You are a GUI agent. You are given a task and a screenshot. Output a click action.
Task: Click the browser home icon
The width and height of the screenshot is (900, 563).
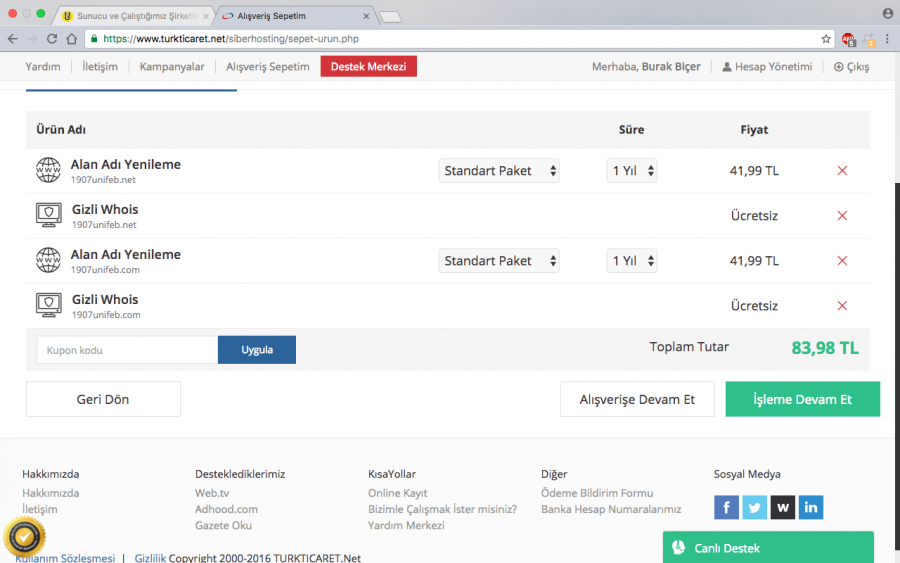(x=72, y=39)
